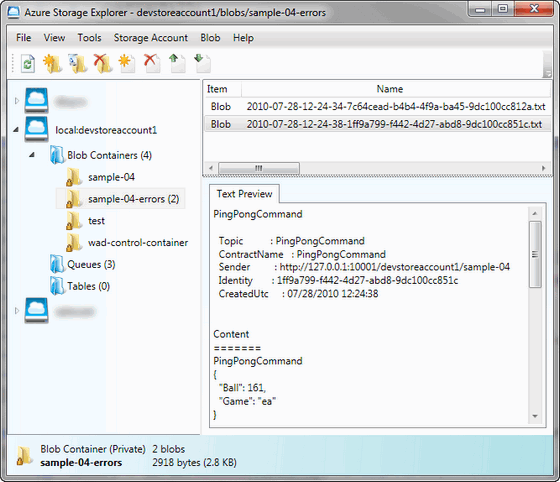Click the Copy Container toolbar icon

click(x=78, y=64)
